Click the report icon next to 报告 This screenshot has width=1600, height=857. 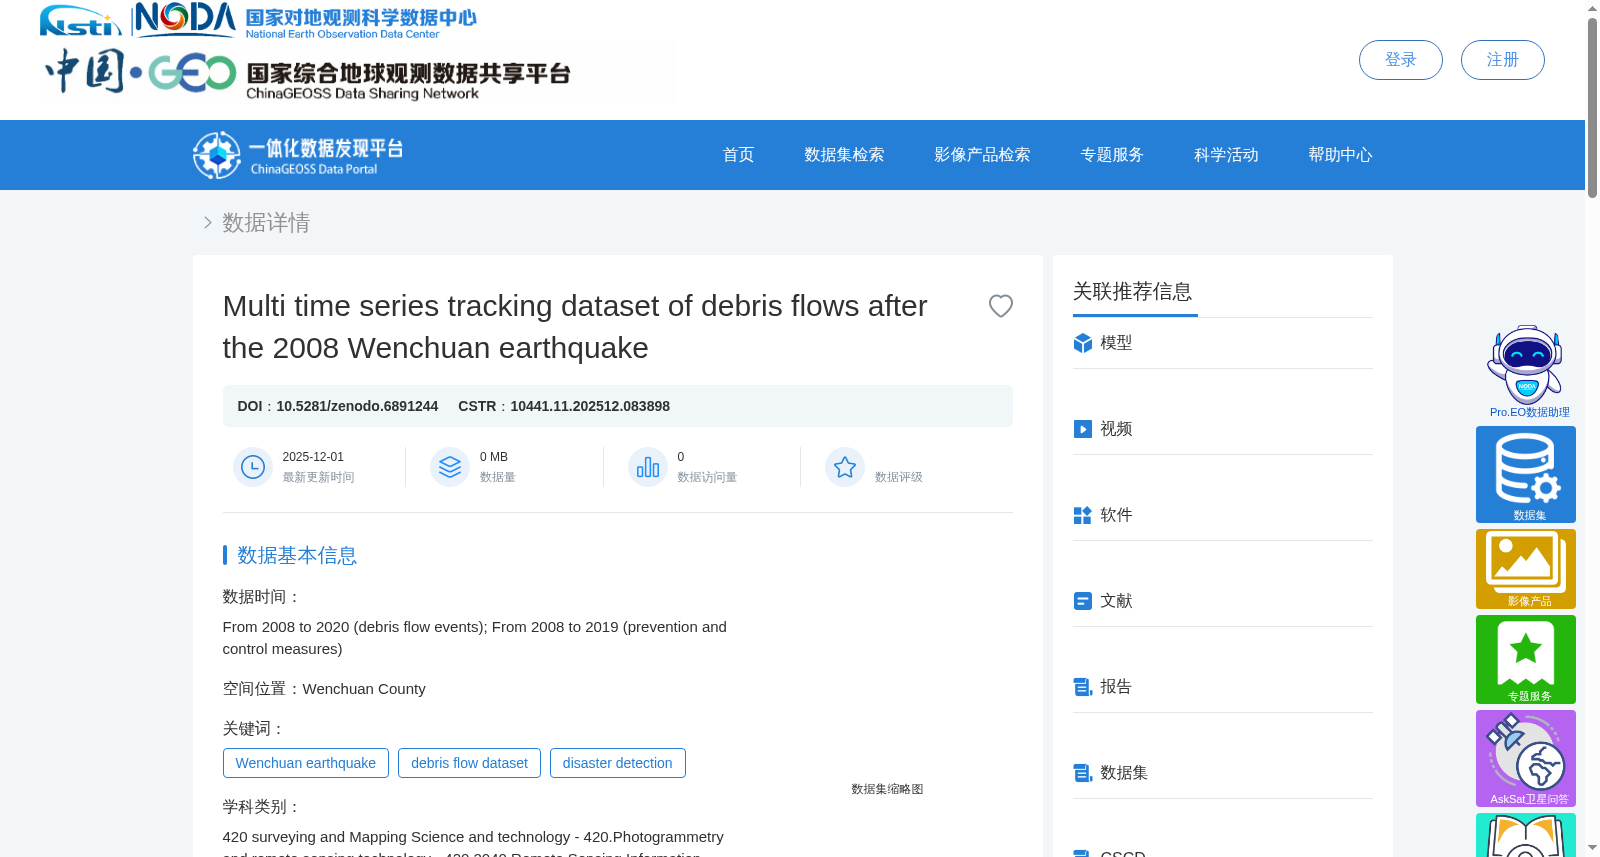[x=1082, y=687]
